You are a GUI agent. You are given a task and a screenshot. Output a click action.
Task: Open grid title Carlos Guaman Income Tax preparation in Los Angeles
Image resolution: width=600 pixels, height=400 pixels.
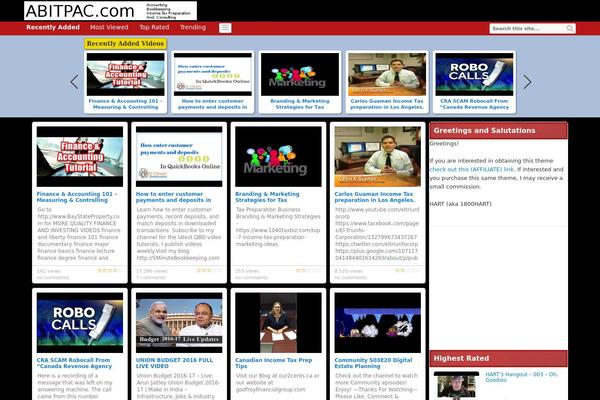click(x=375, y=197)
